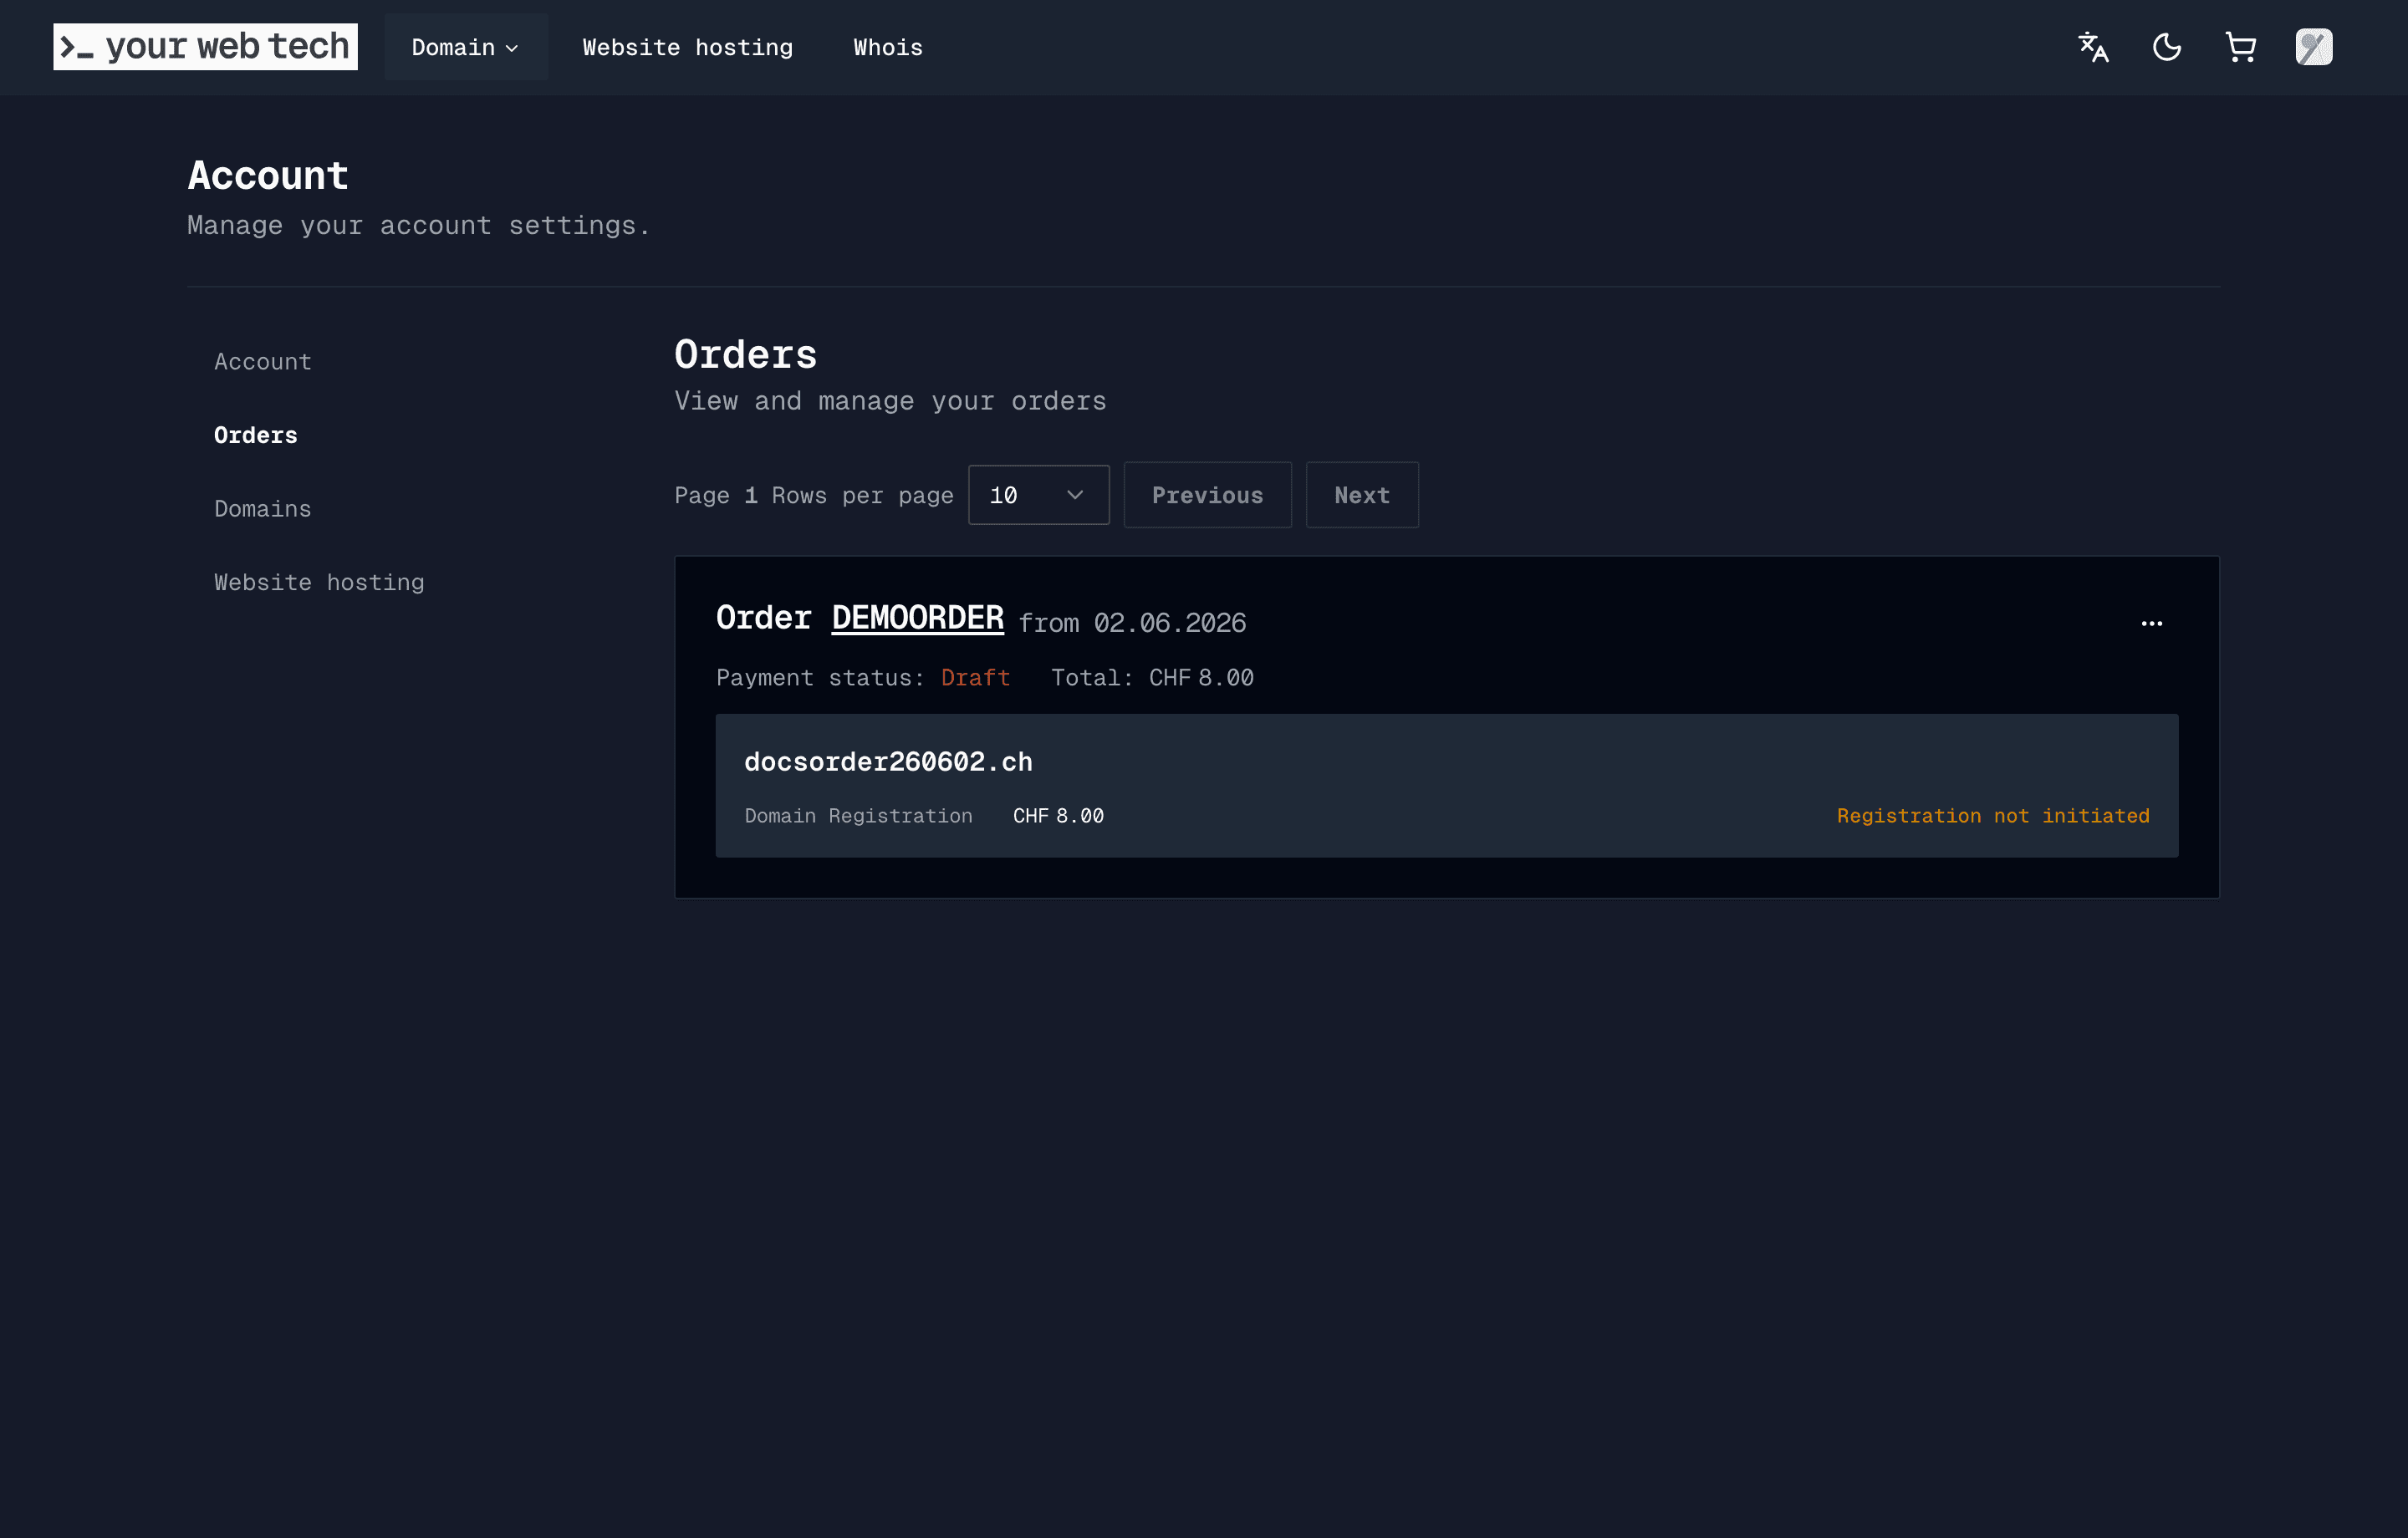Click the order Total: CHF 8.00 text
Viewport: 2408px width, 1538px height.
tap(1152, 678)
